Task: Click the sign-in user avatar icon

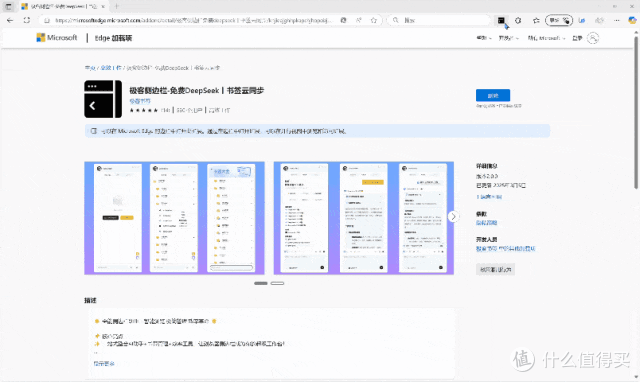Action: pyautogui.click(x=593, y=38)
